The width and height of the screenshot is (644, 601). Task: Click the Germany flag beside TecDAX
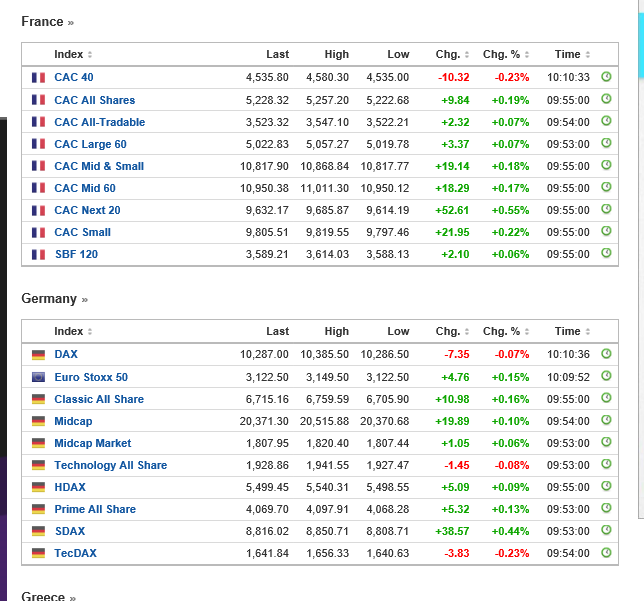tap(38, 553)
